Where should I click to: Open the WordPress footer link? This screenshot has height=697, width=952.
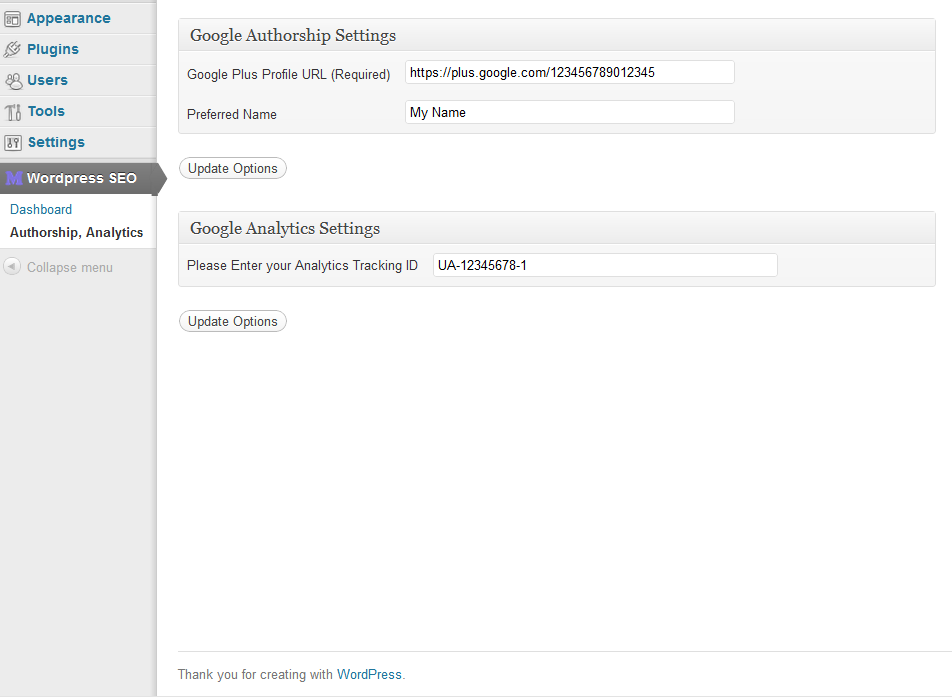pyautogui.click(x=369, y=675)
